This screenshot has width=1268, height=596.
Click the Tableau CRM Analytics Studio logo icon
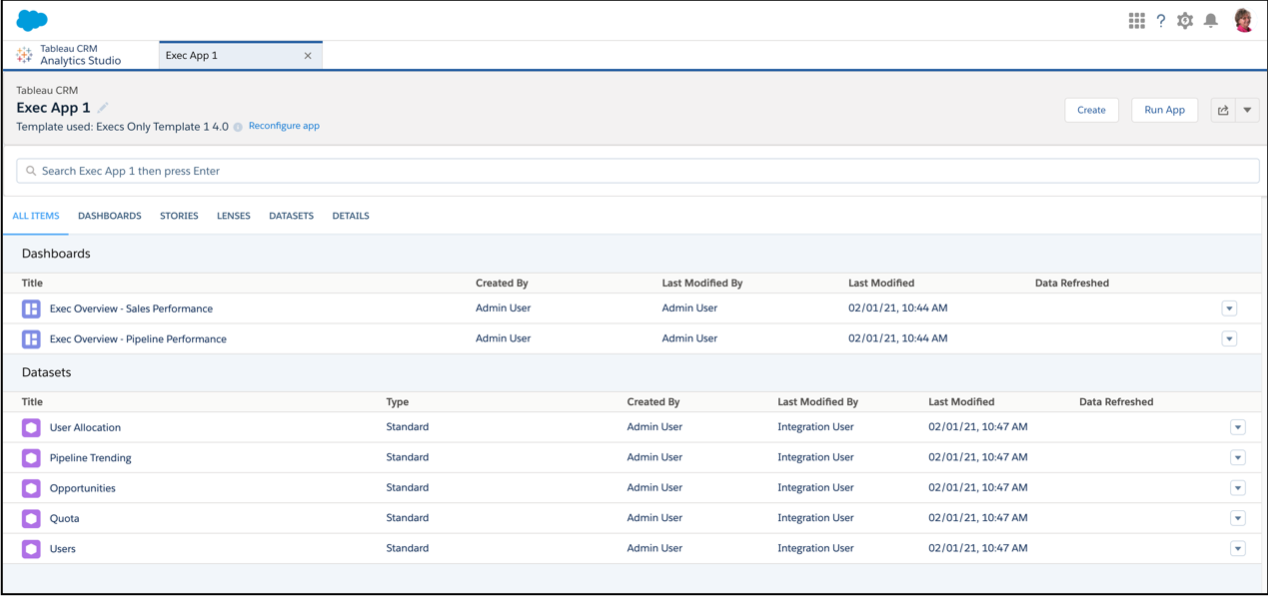pos(25,55)
